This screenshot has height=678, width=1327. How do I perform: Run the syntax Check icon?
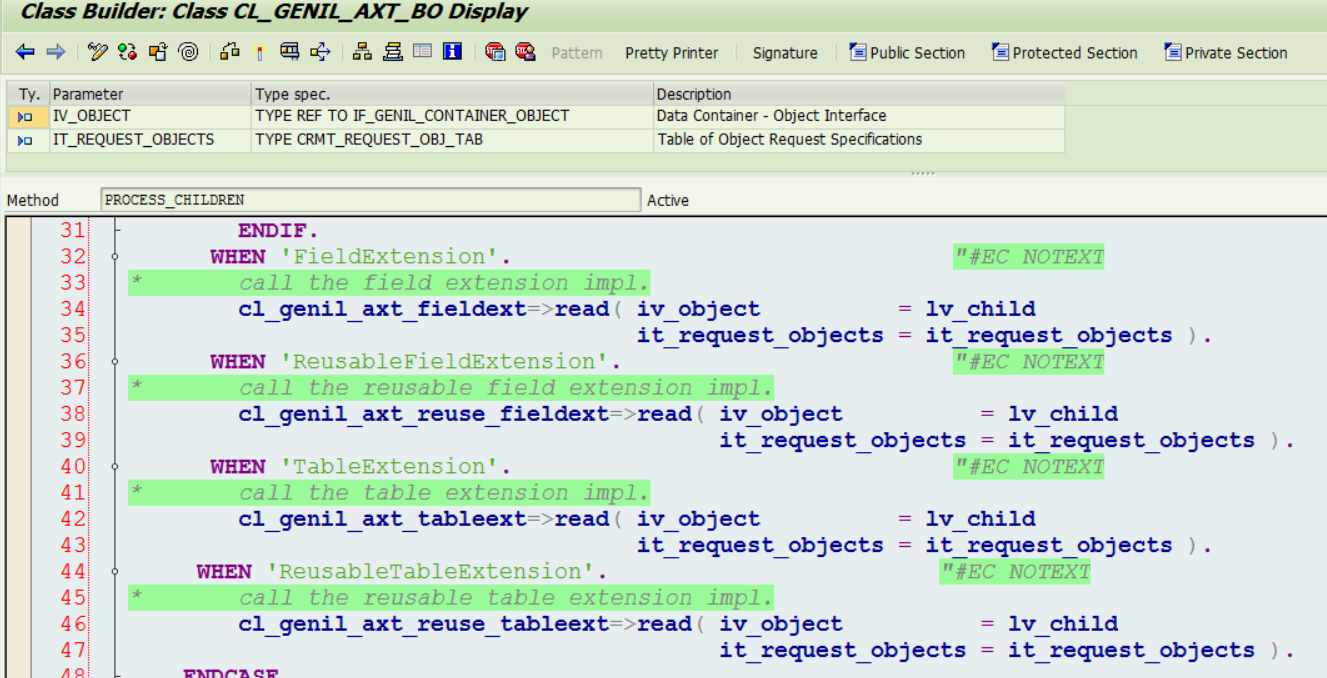pyautogui.click(x=230, y=52)
